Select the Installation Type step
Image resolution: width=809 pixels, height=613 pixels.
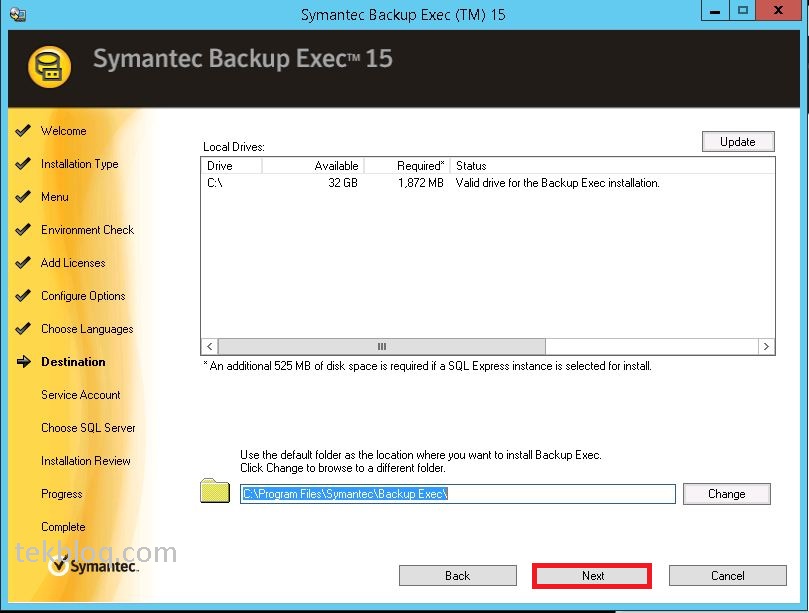[x=79, y=164]
